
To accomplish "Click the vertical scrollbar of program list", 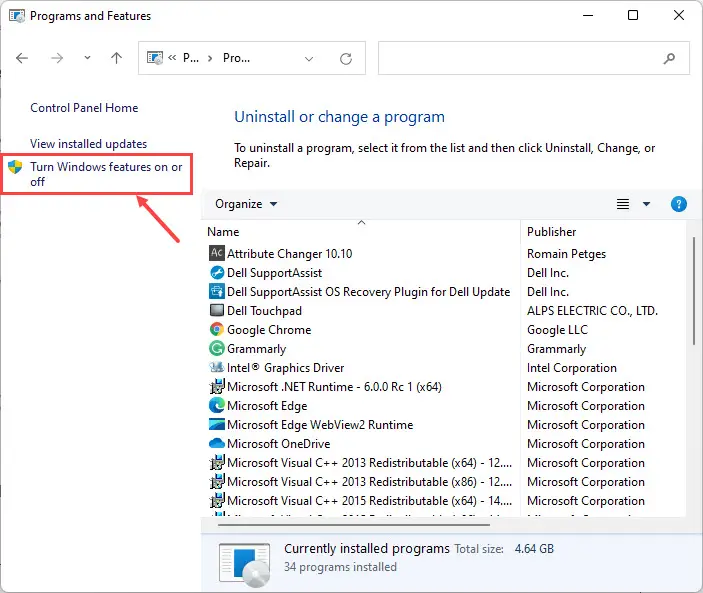I will coord(694,291).
